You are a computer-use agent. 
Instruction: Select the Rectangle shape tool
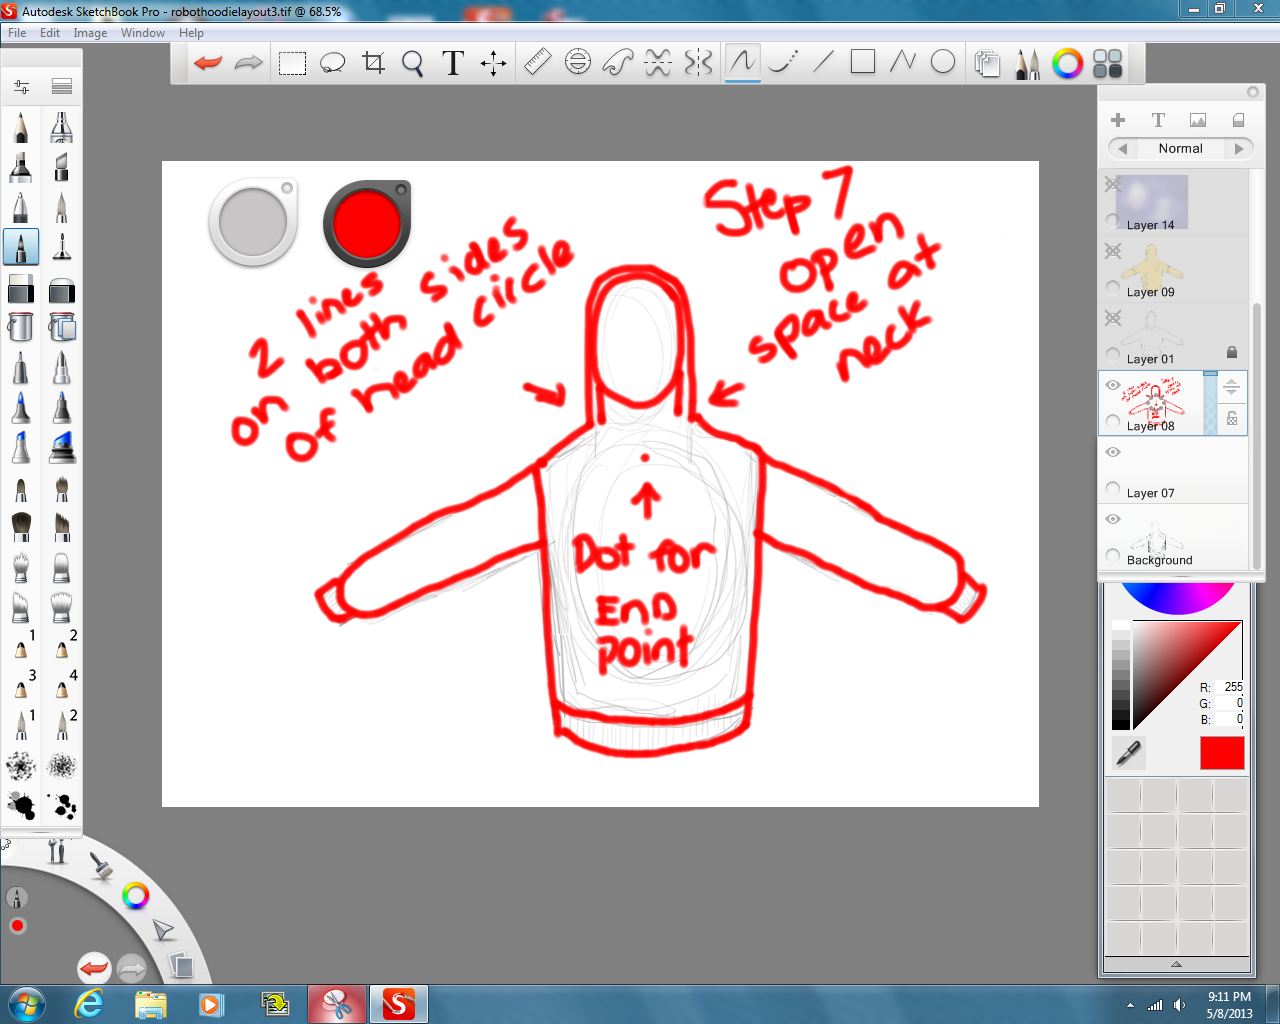[x=861, y=62]
